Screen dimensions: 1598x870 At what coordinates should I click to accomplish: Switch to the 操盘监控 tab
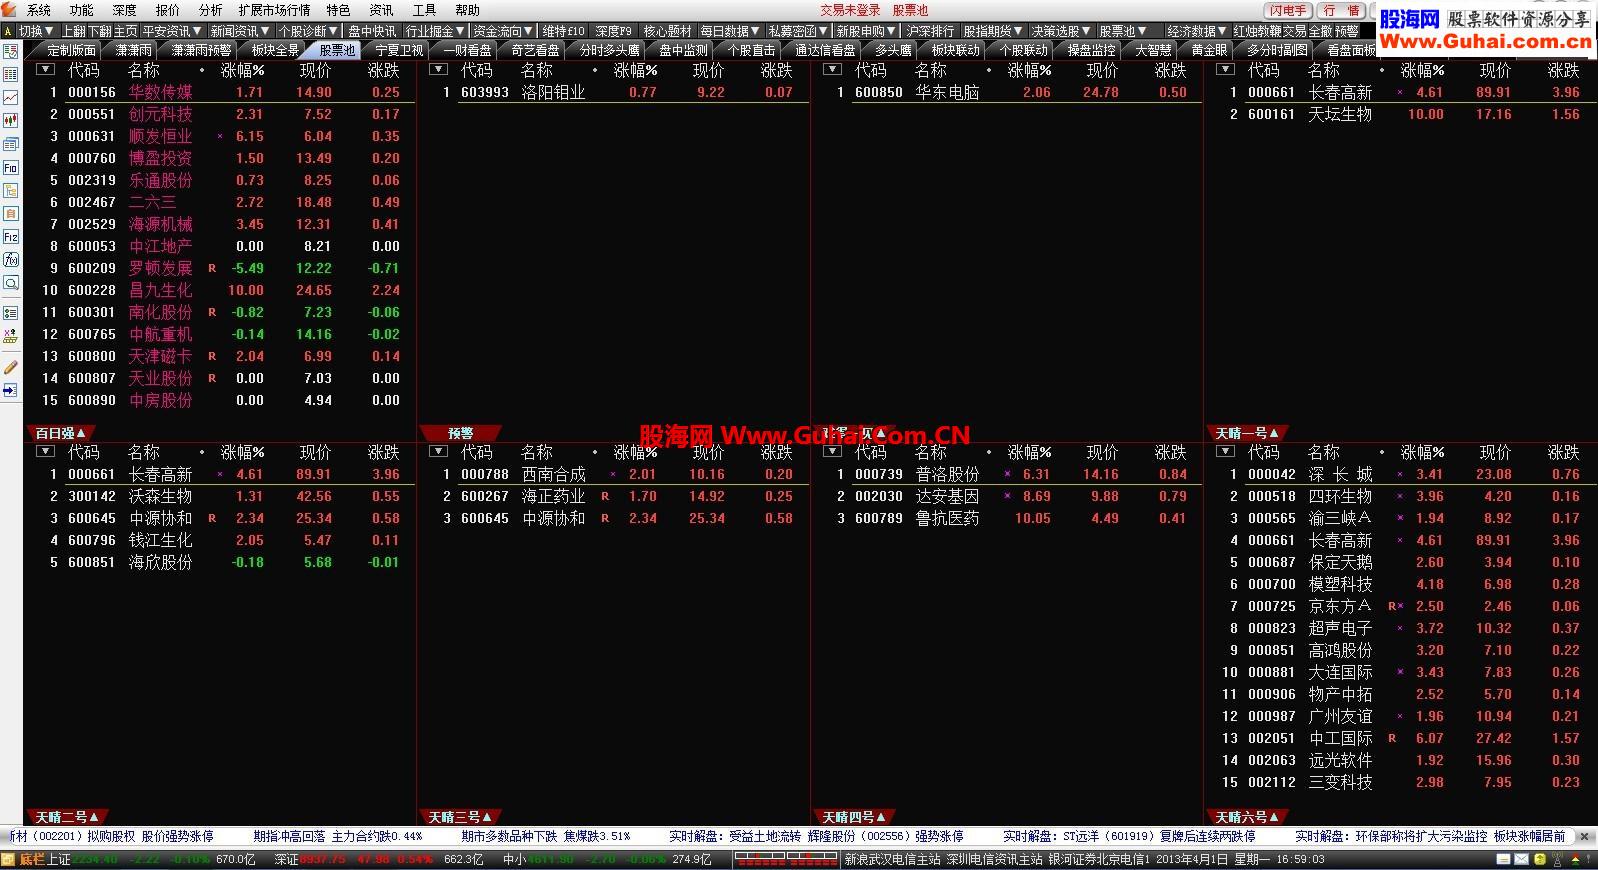click(1091, 50)
